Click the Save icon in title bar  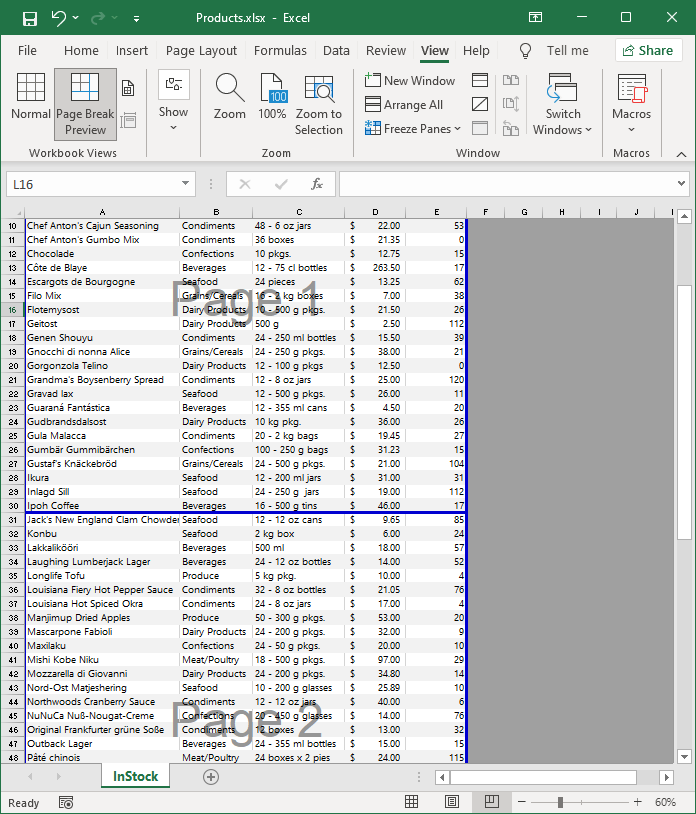(30, 18)
